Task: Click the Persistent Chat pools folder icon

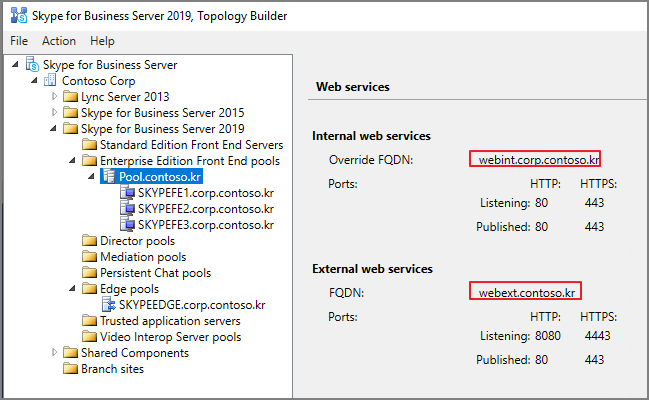Action: (x=89, y=272)
